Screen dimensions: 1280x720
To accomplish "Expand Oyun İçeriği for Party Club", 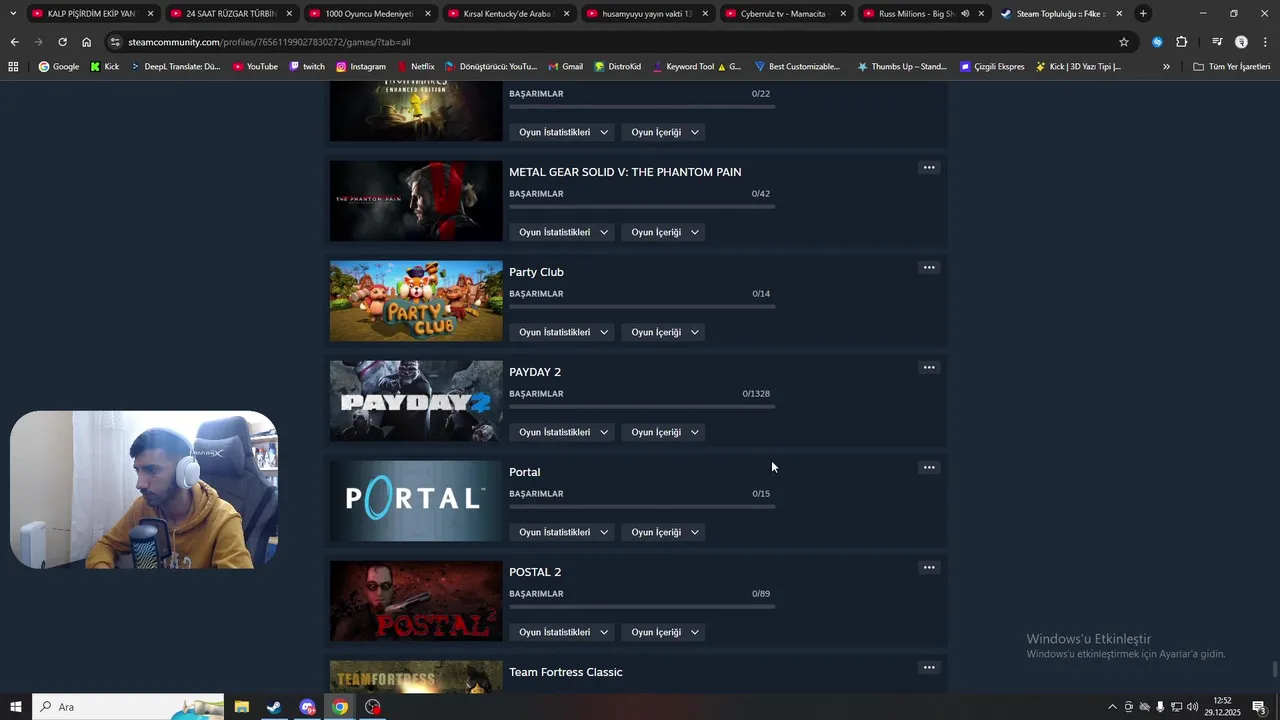I will click(664, 332).
